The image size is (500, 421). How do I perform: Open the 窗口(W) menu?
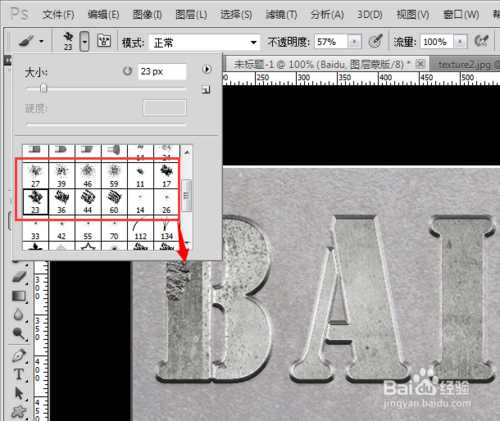coord(461,14)
